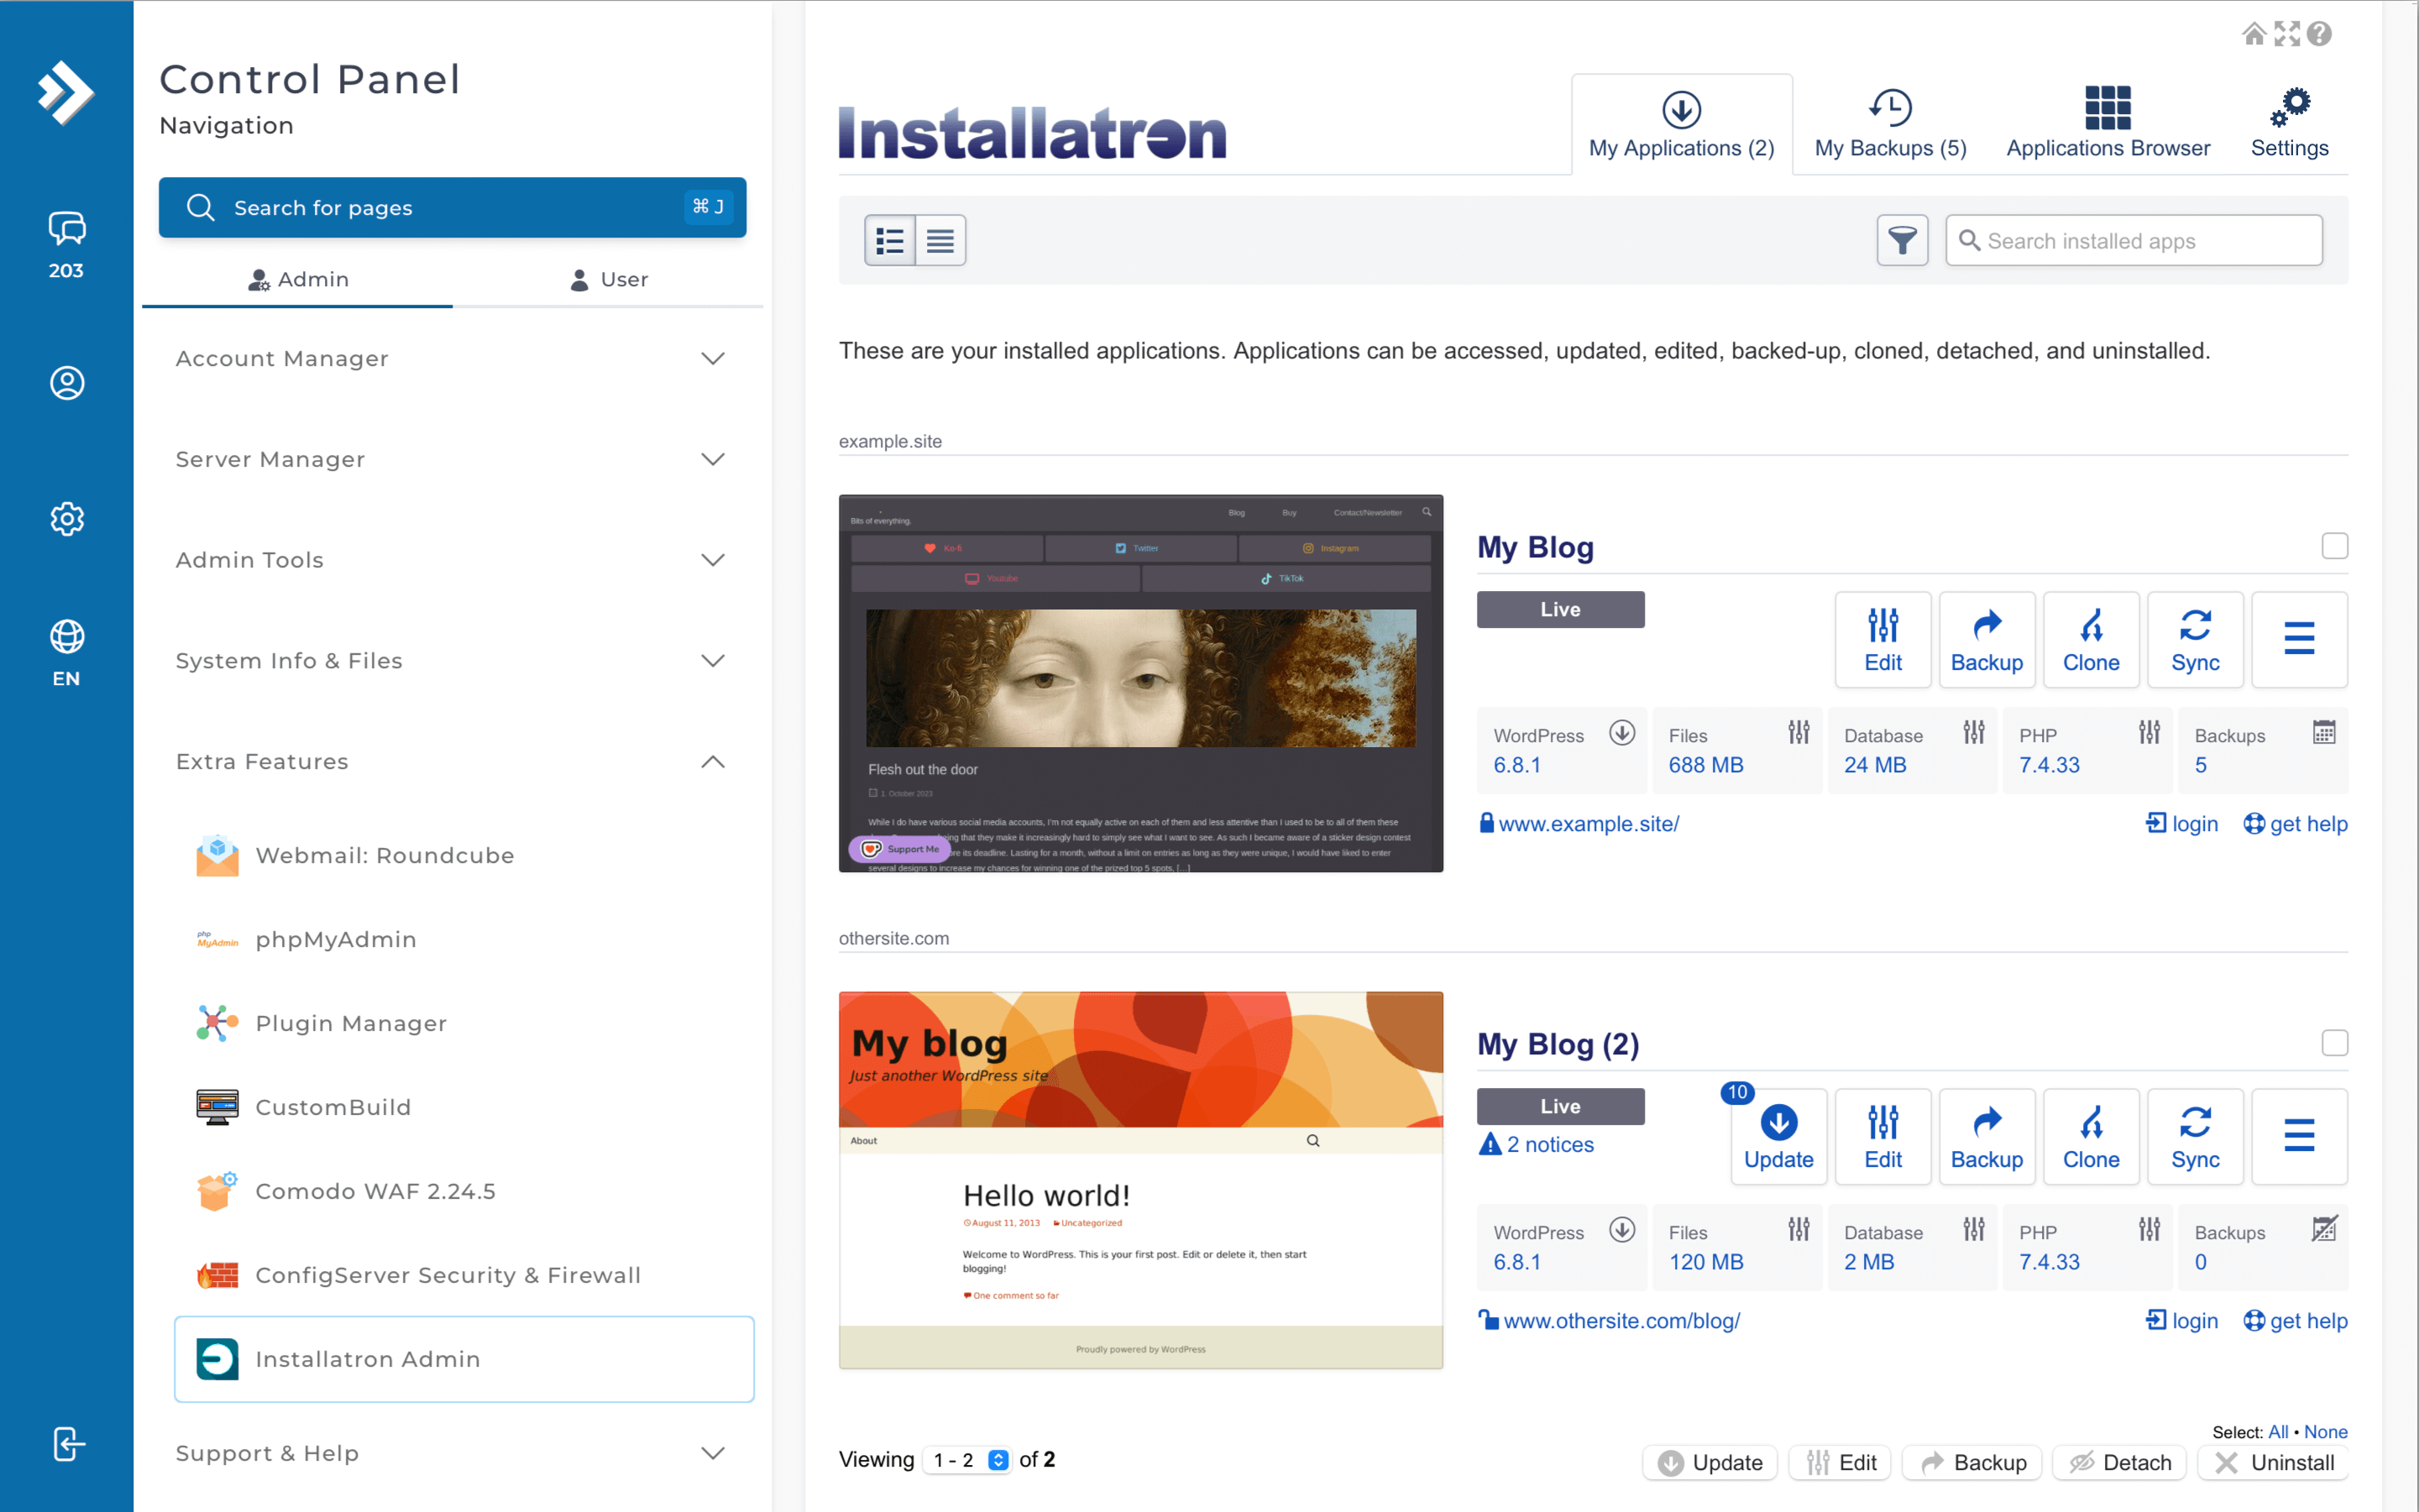Click the bottom Detach button
The height and width of the screenshot is (1512, 2419).
tap(2119, 1463)
